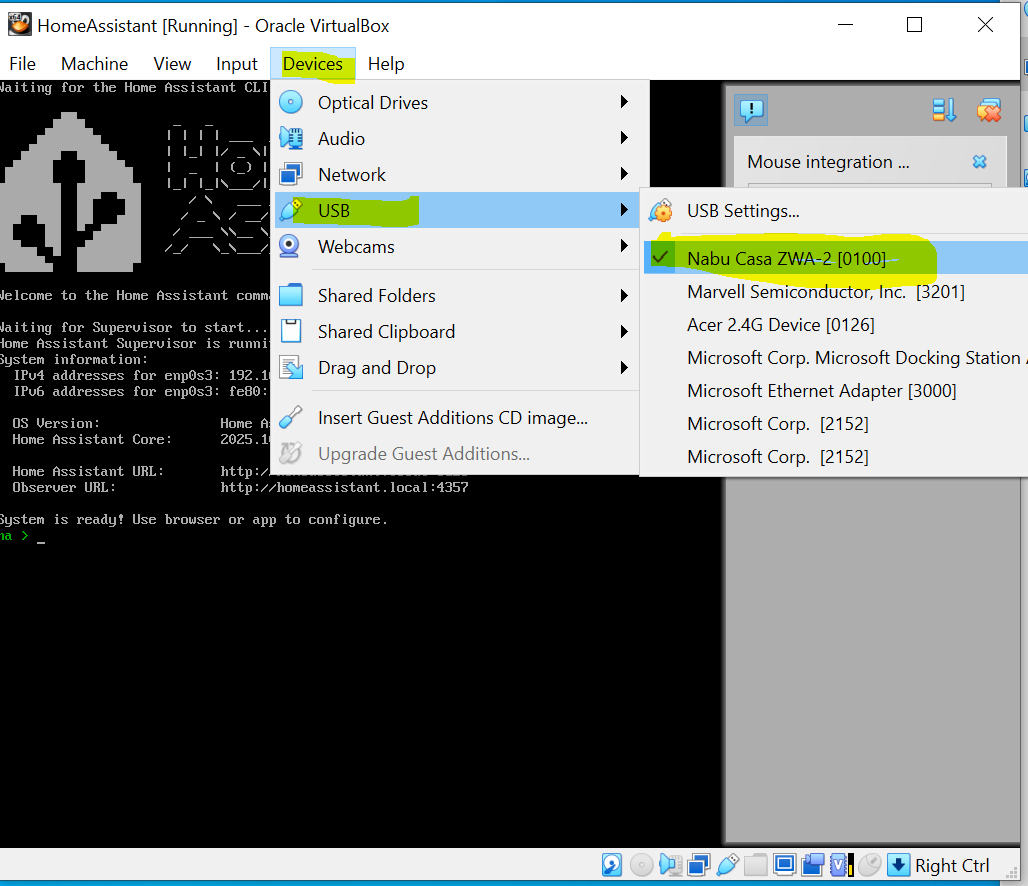Click the shared folders status bar icon

(756, 865)
